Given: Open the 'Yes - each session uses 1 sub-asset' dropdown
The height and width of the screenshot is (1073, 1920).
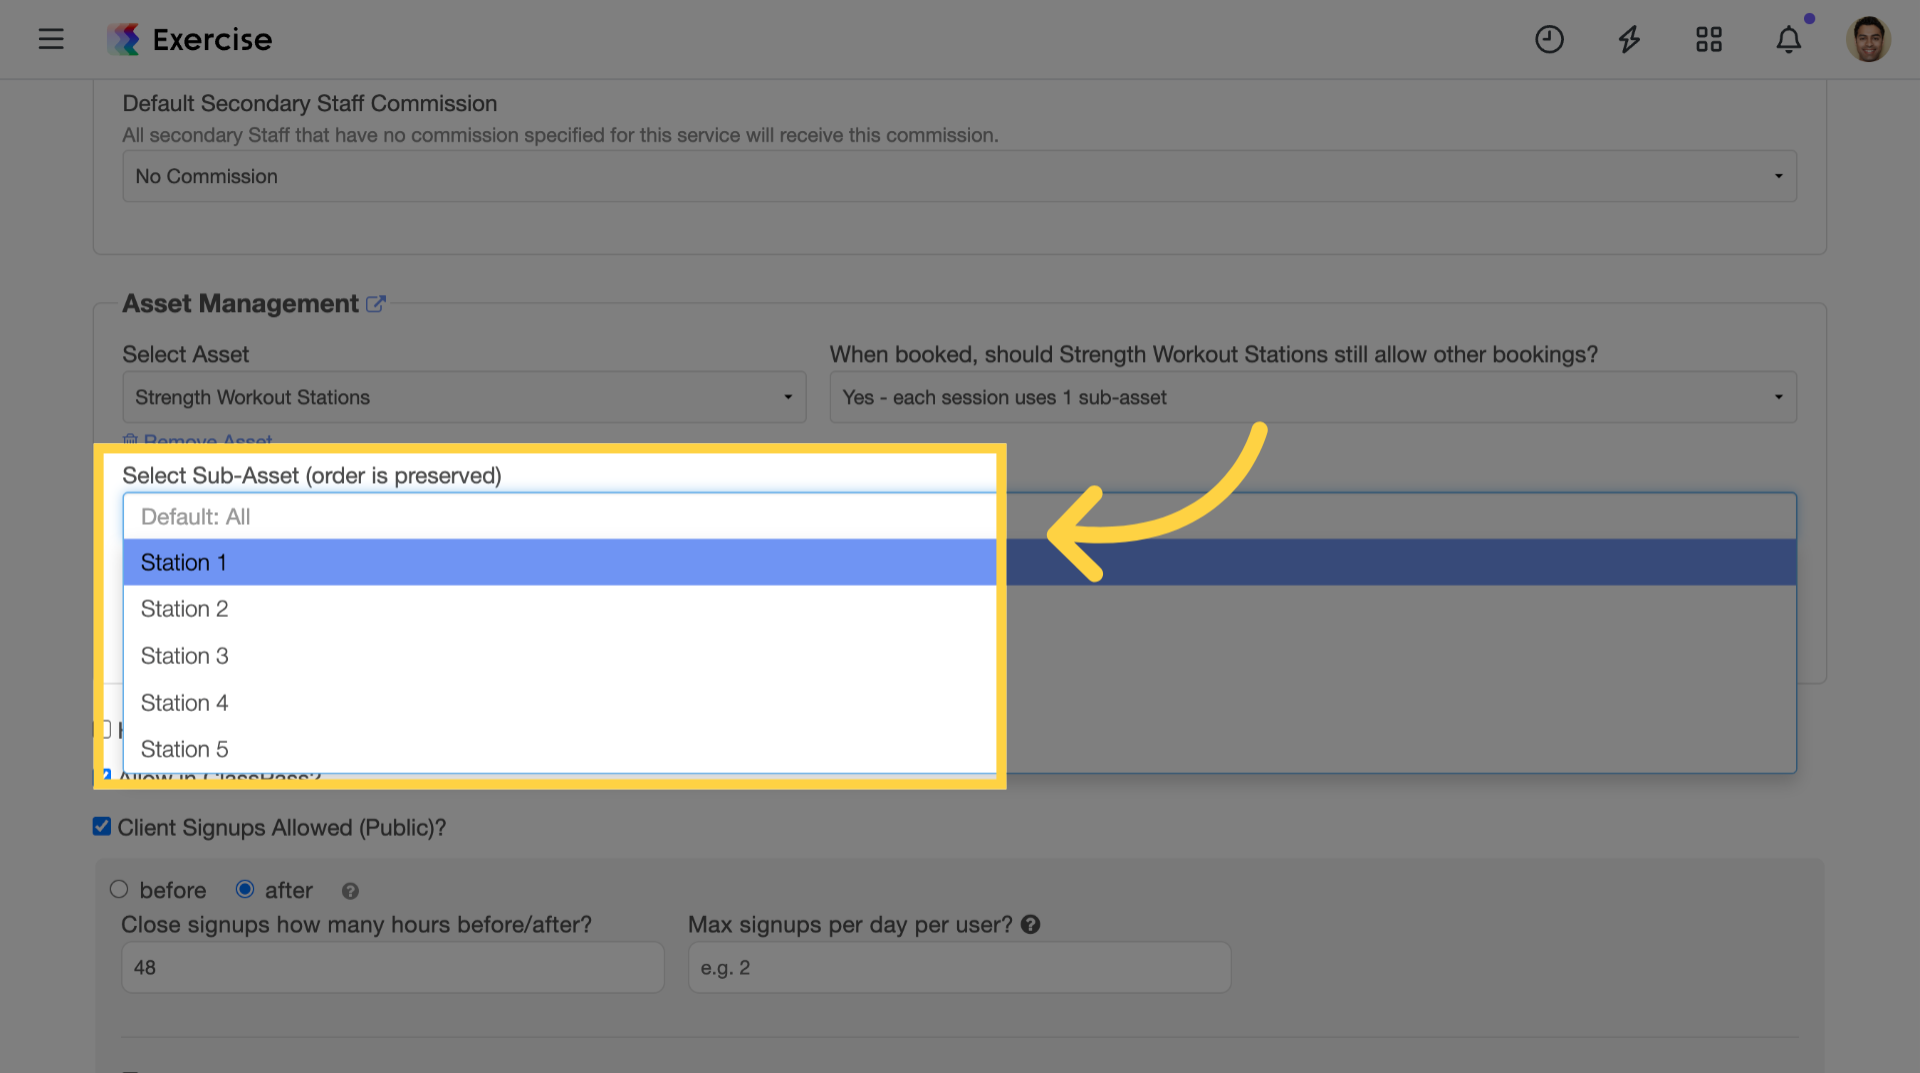Looking at the screenshot, I should [x=1313, y=397].
